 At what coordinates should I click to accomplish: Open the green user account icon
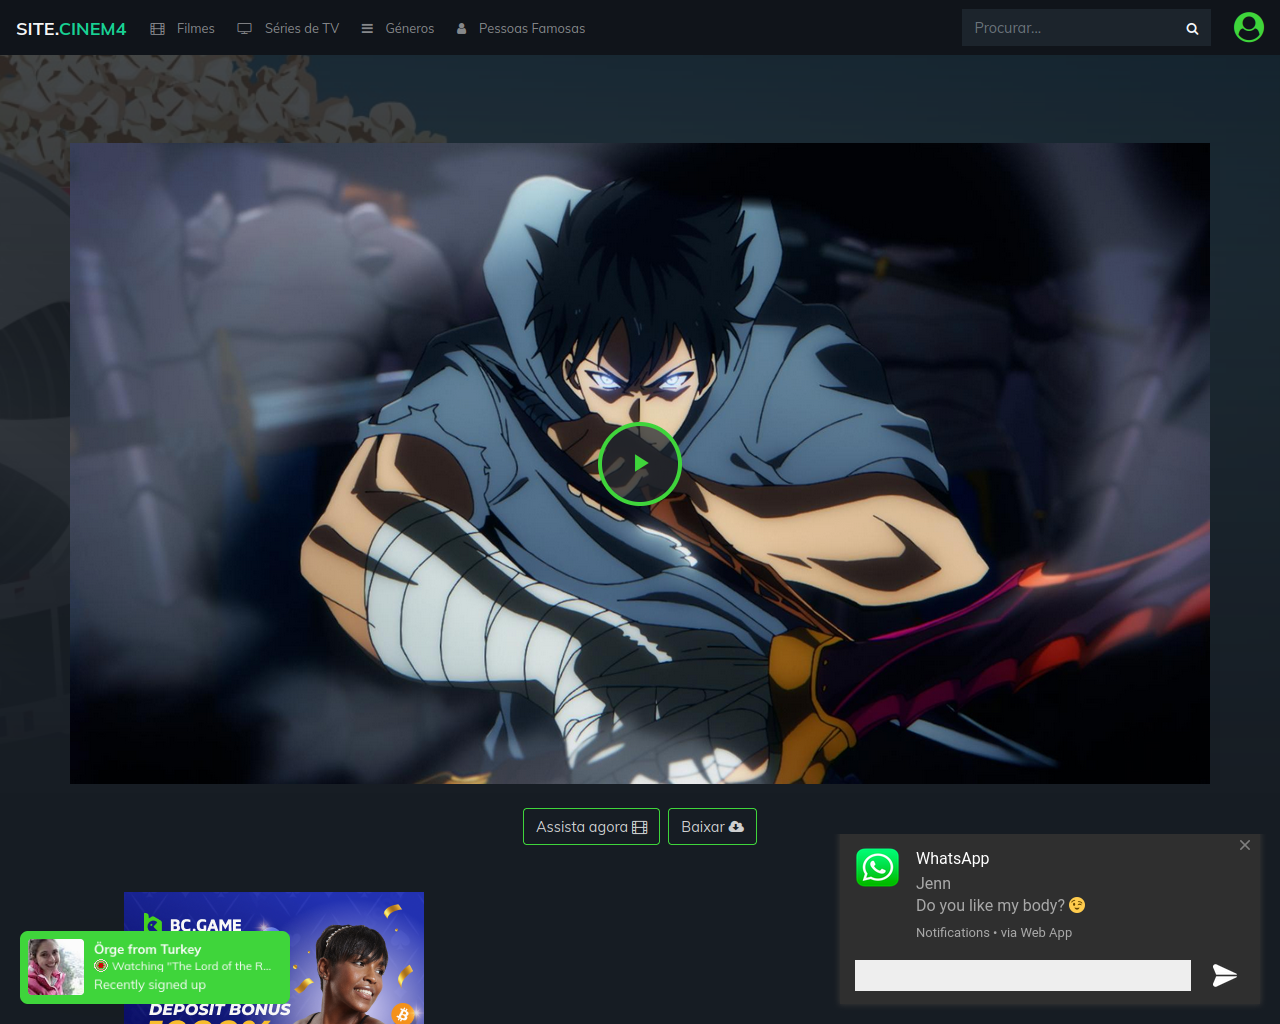pyautogui.click(x=1249, y=27)
